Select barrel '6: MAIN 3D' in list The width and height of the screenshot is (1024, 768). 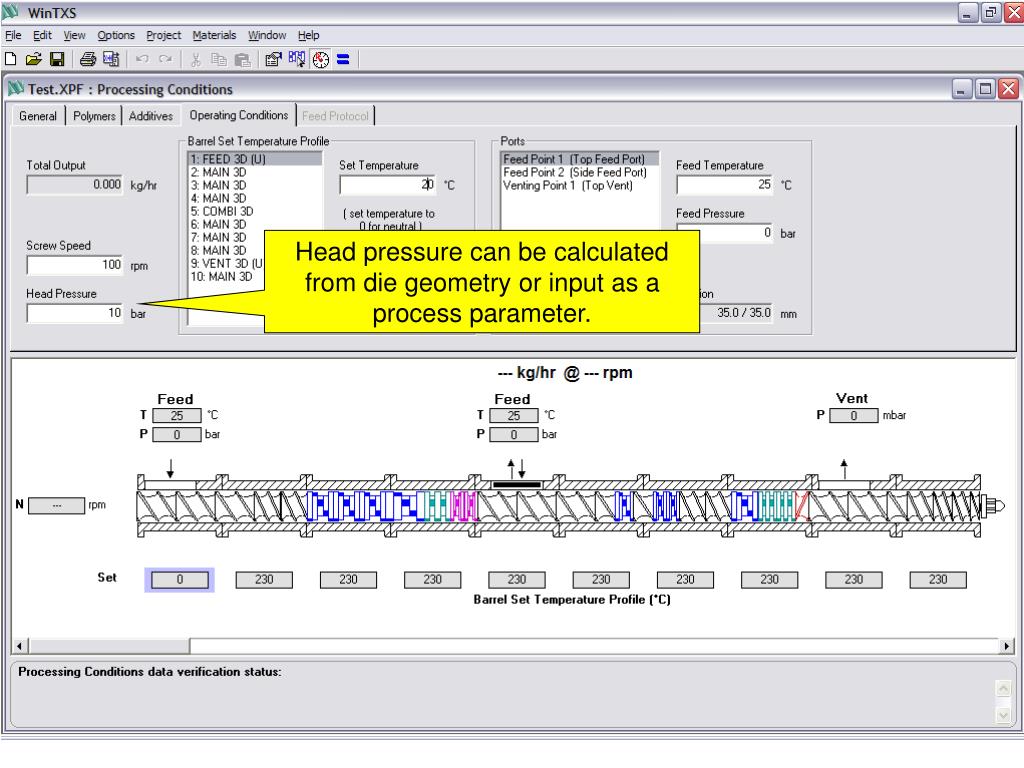[x=255, y=224]
